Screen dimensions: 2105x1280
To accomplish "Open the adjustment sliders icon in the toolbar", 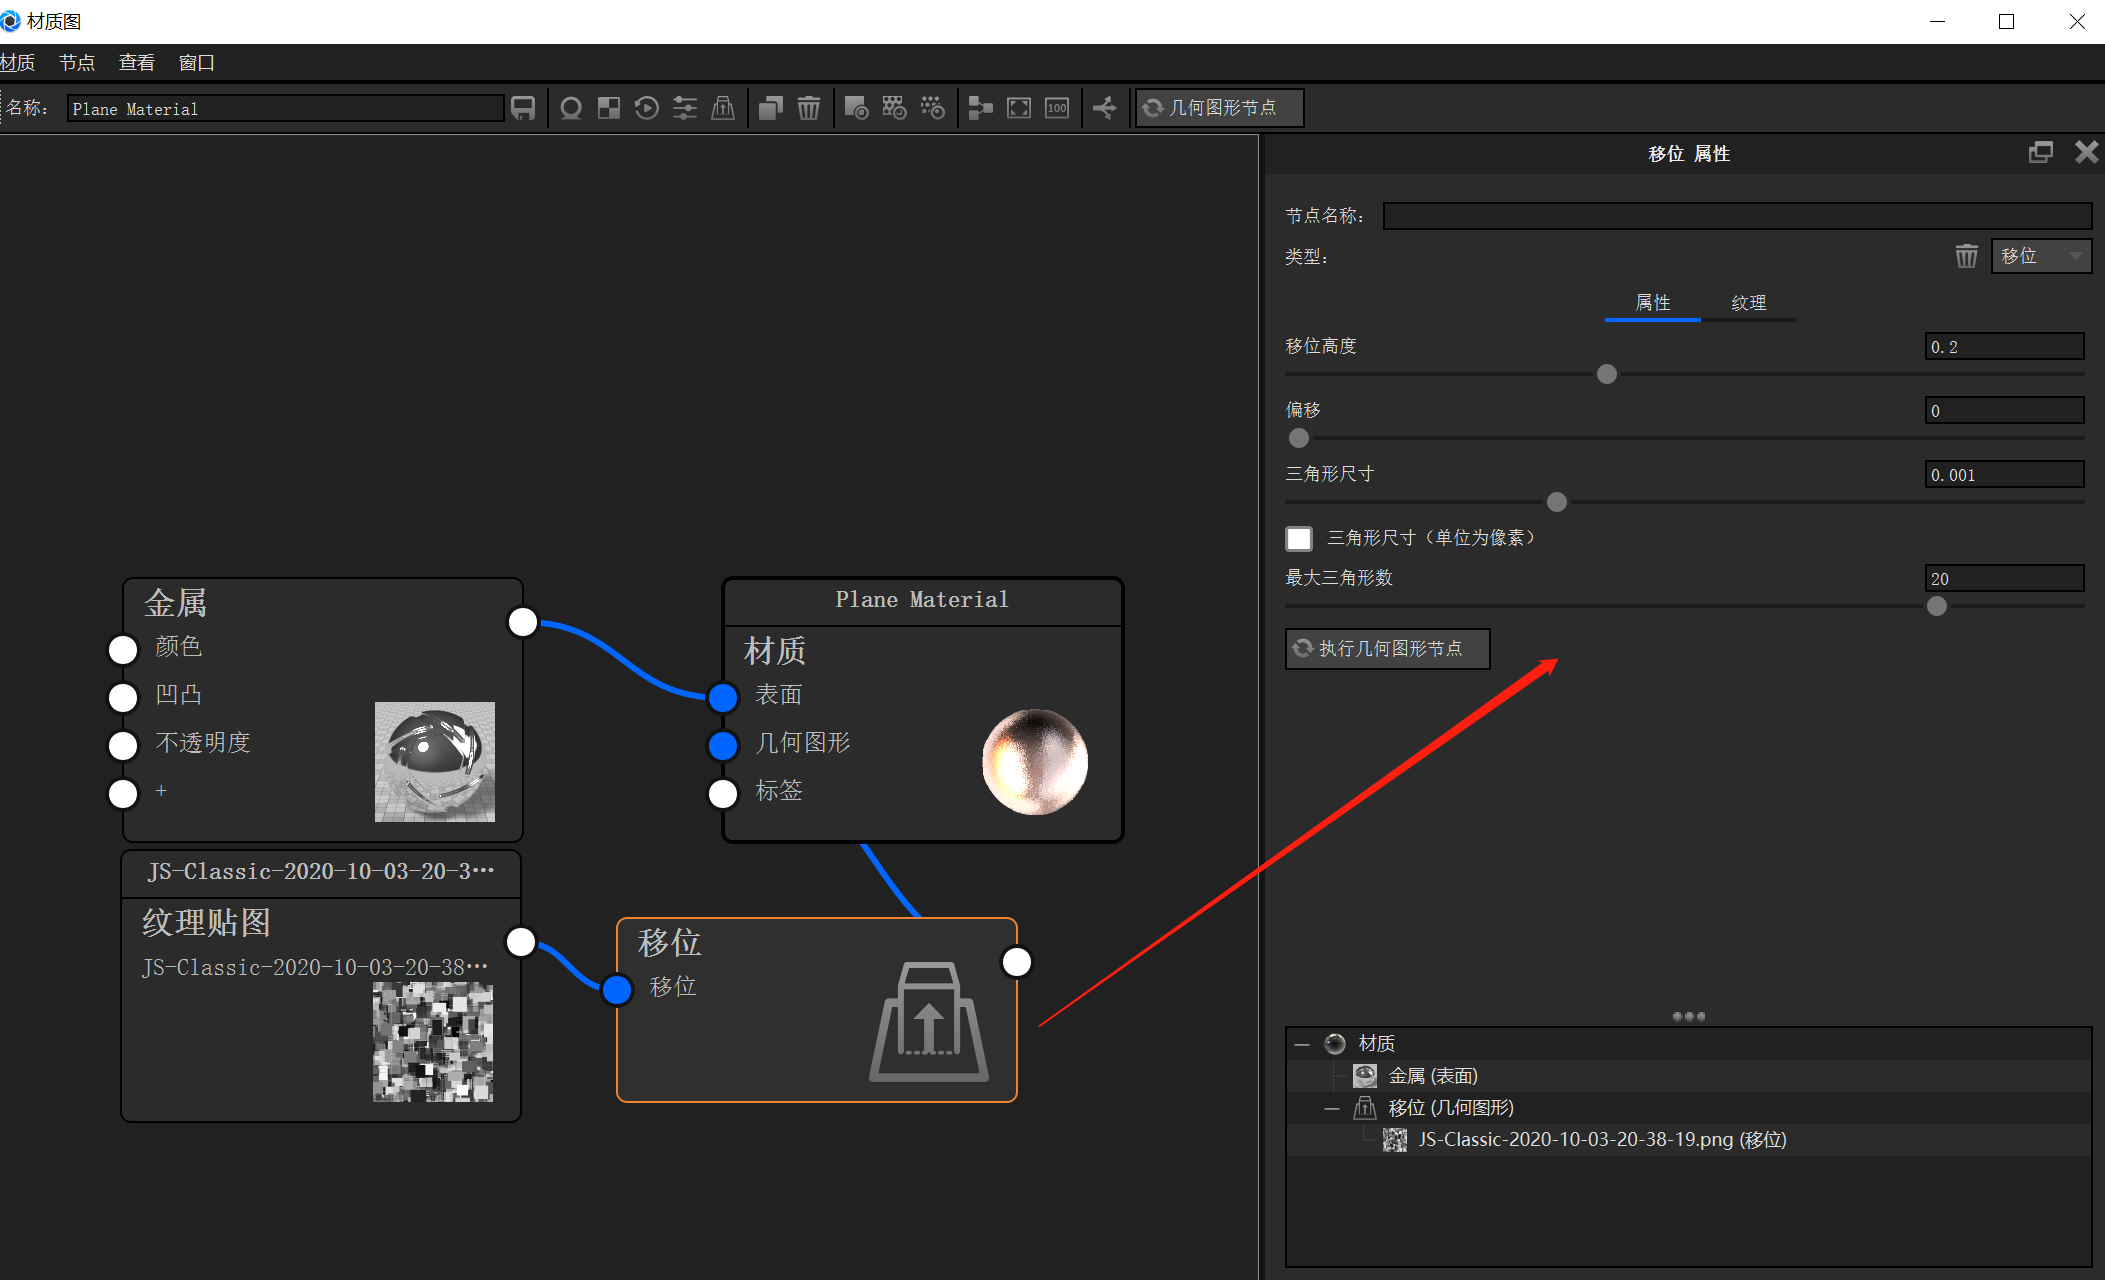I will pos(685,107).
